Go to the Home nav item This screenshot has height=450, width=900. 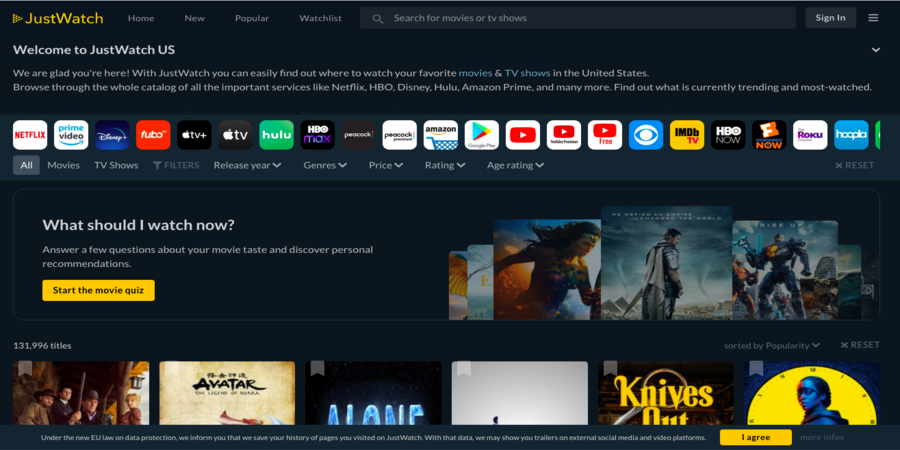coord(141,18)
